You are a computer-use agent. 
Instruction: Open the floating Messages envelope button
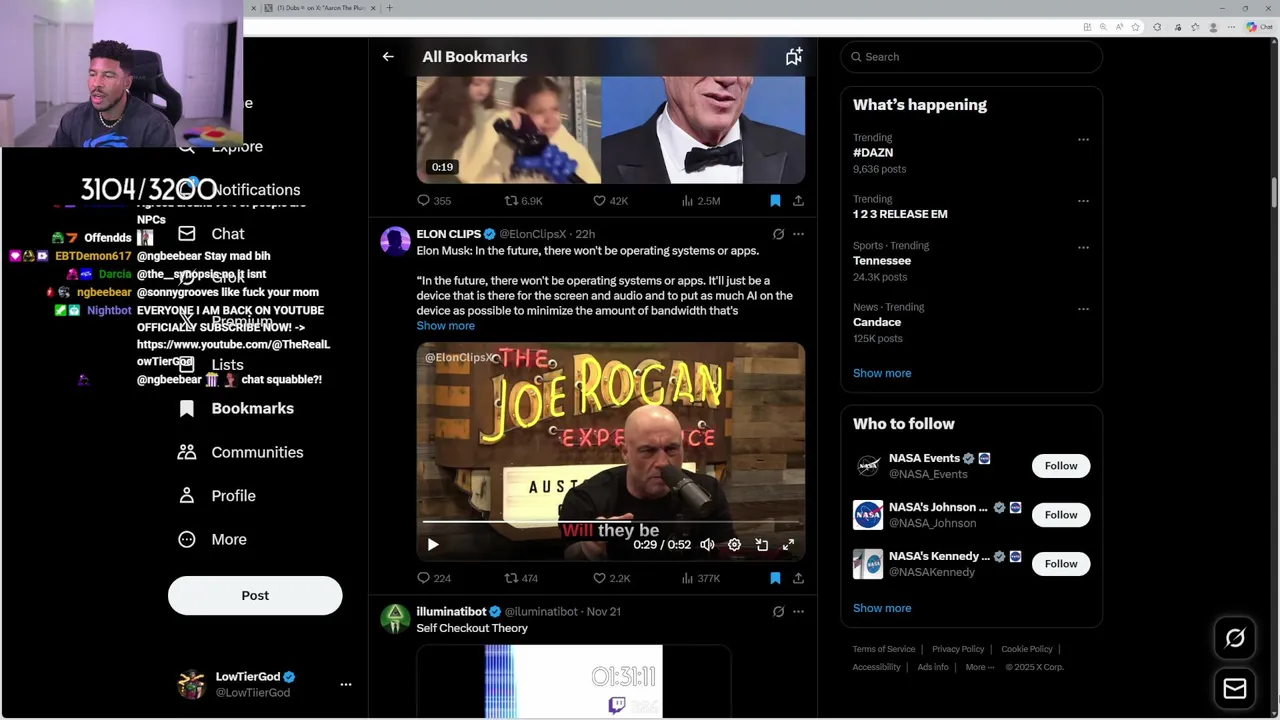tap(1235, 688)
